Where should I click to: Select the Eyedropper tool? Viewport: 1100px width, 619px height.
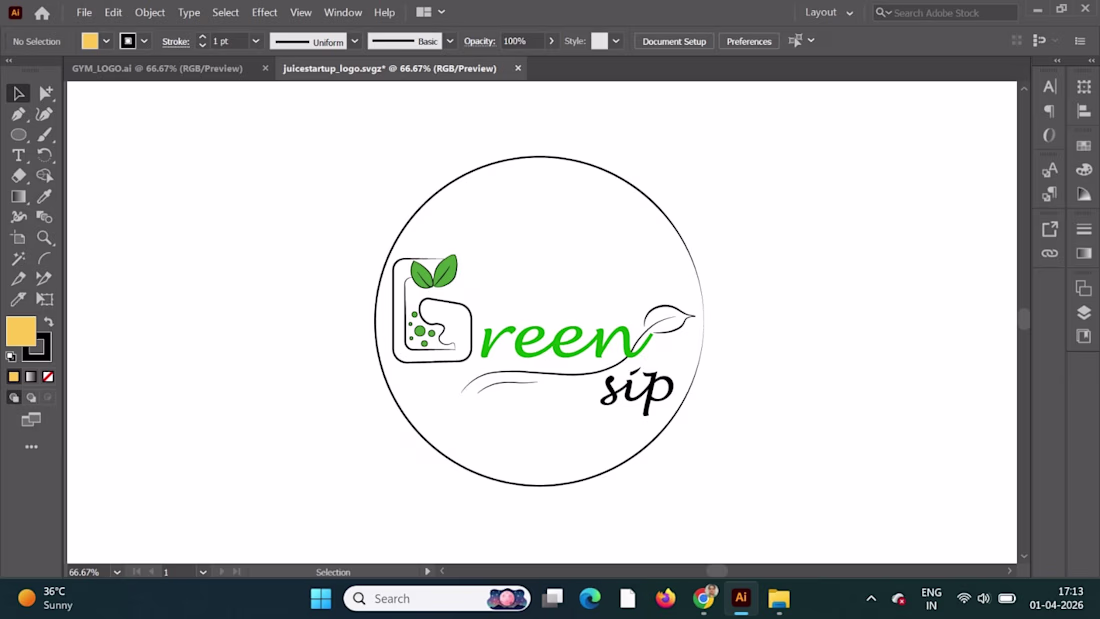click(x=45, y=197)
